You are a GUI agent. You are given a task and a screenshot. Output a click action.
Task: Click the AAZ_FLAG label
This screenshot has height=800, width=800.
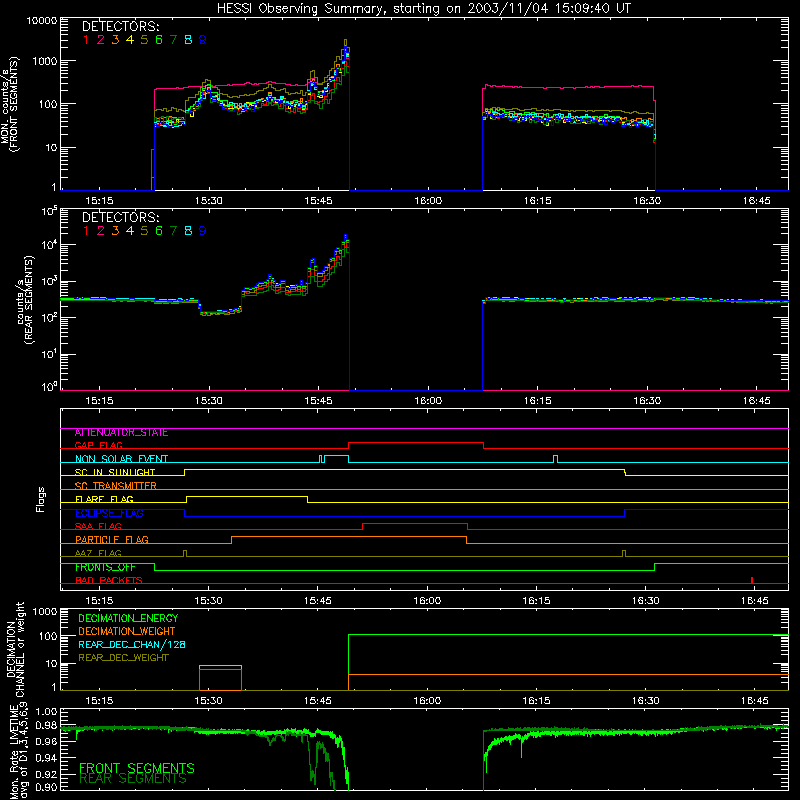pos(98,553)
